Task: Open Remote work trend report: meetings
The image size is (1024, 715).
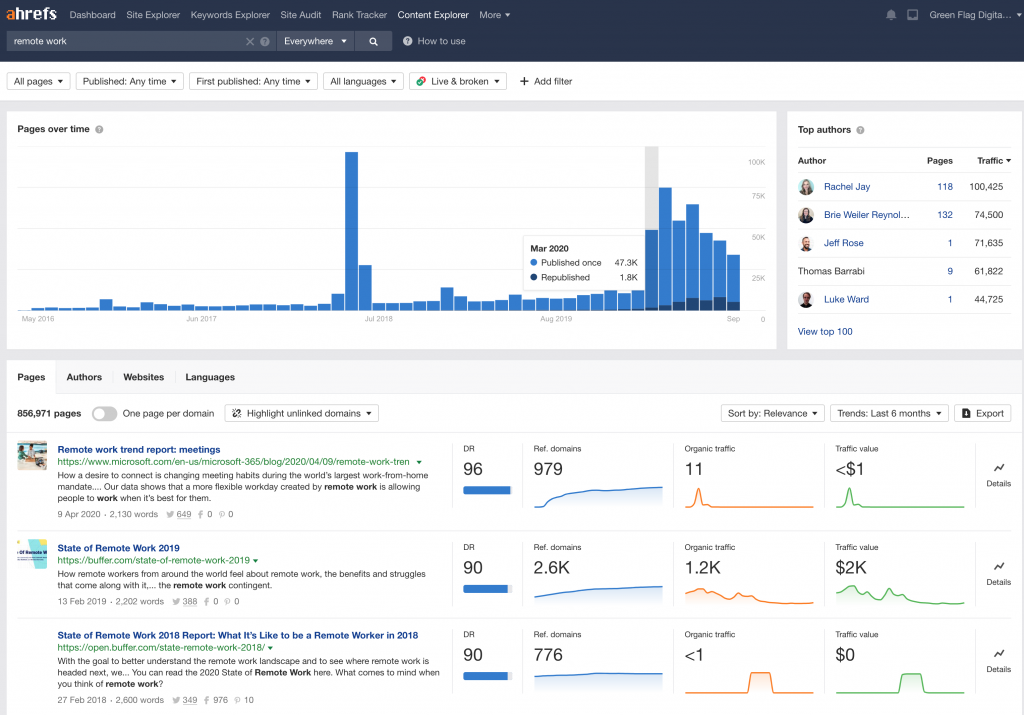Action: click(x=138, y=450)
